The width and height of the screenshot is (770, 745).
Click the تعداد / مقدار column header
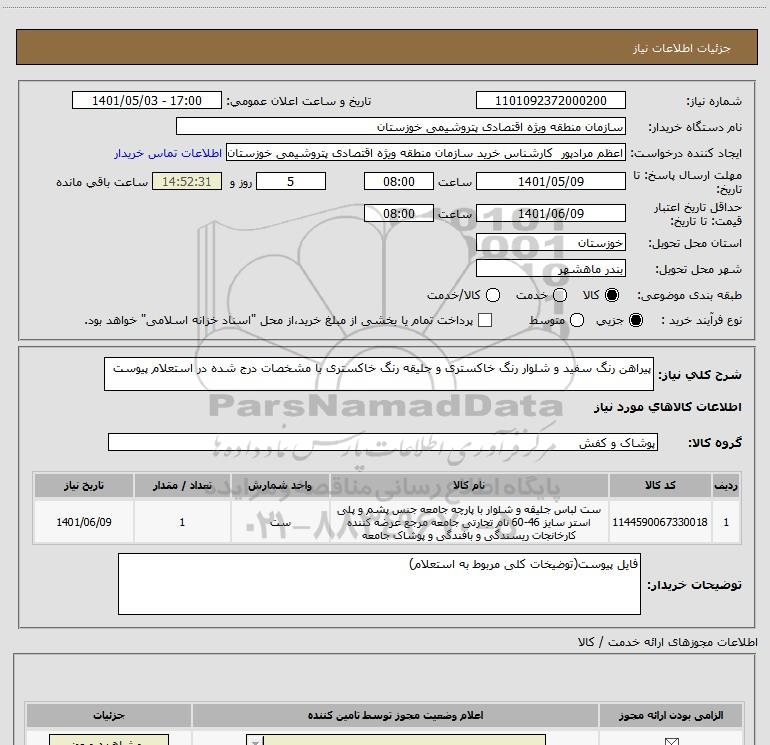click(182, 485)
